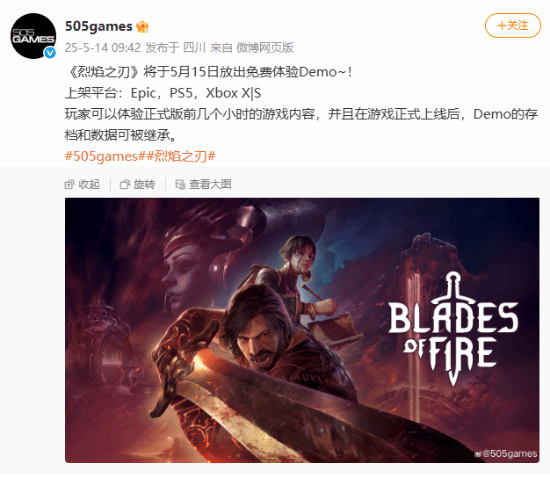Click the blue verified badge on avatar
550x478 pixels.
(x=50, y=53)
